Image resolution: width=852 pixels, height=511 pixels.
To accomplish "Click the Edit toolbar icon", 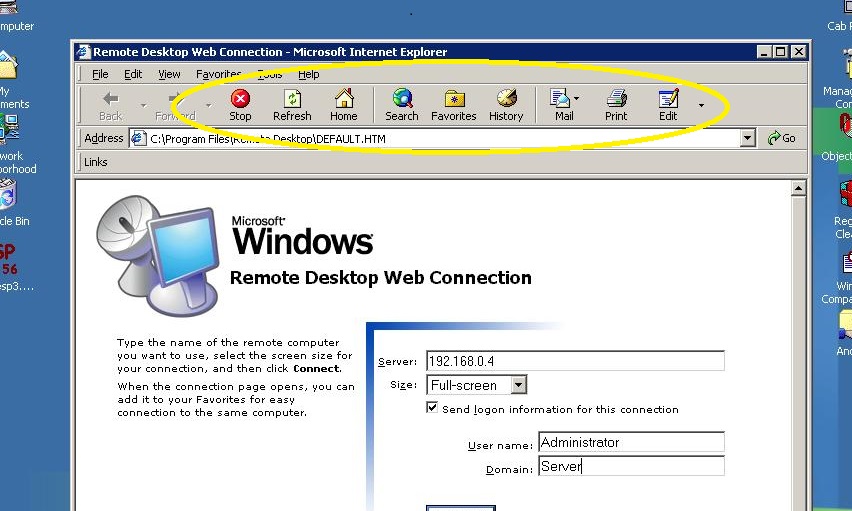I will pos(668,105).
